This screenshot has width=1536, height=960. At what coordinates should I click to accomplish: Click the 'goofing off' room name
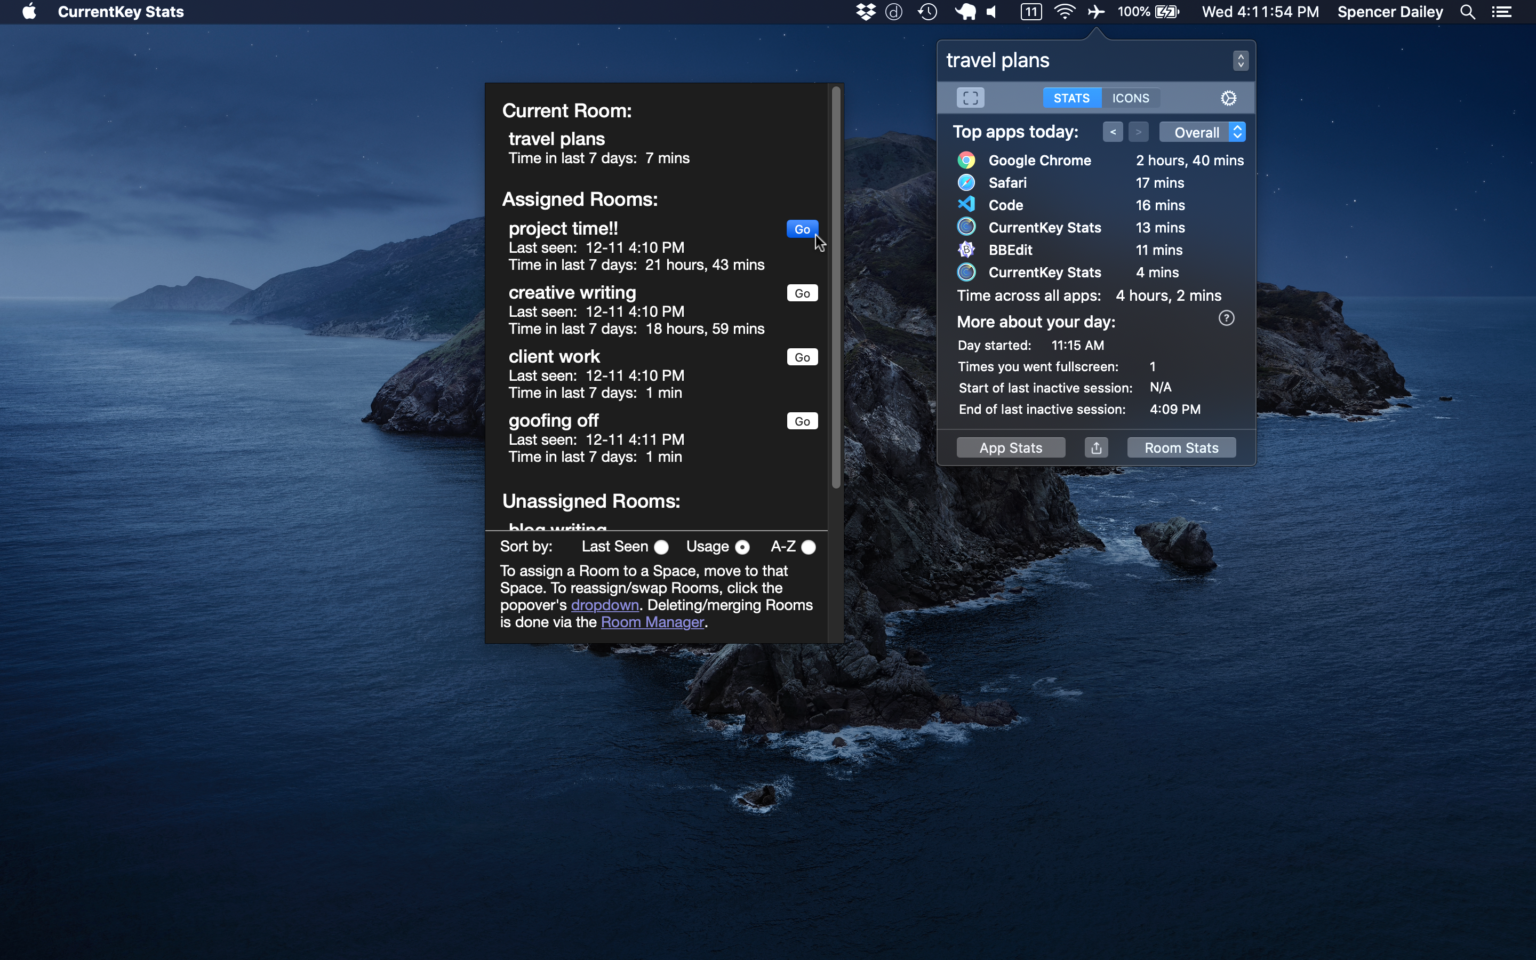(x=553, y=421)
